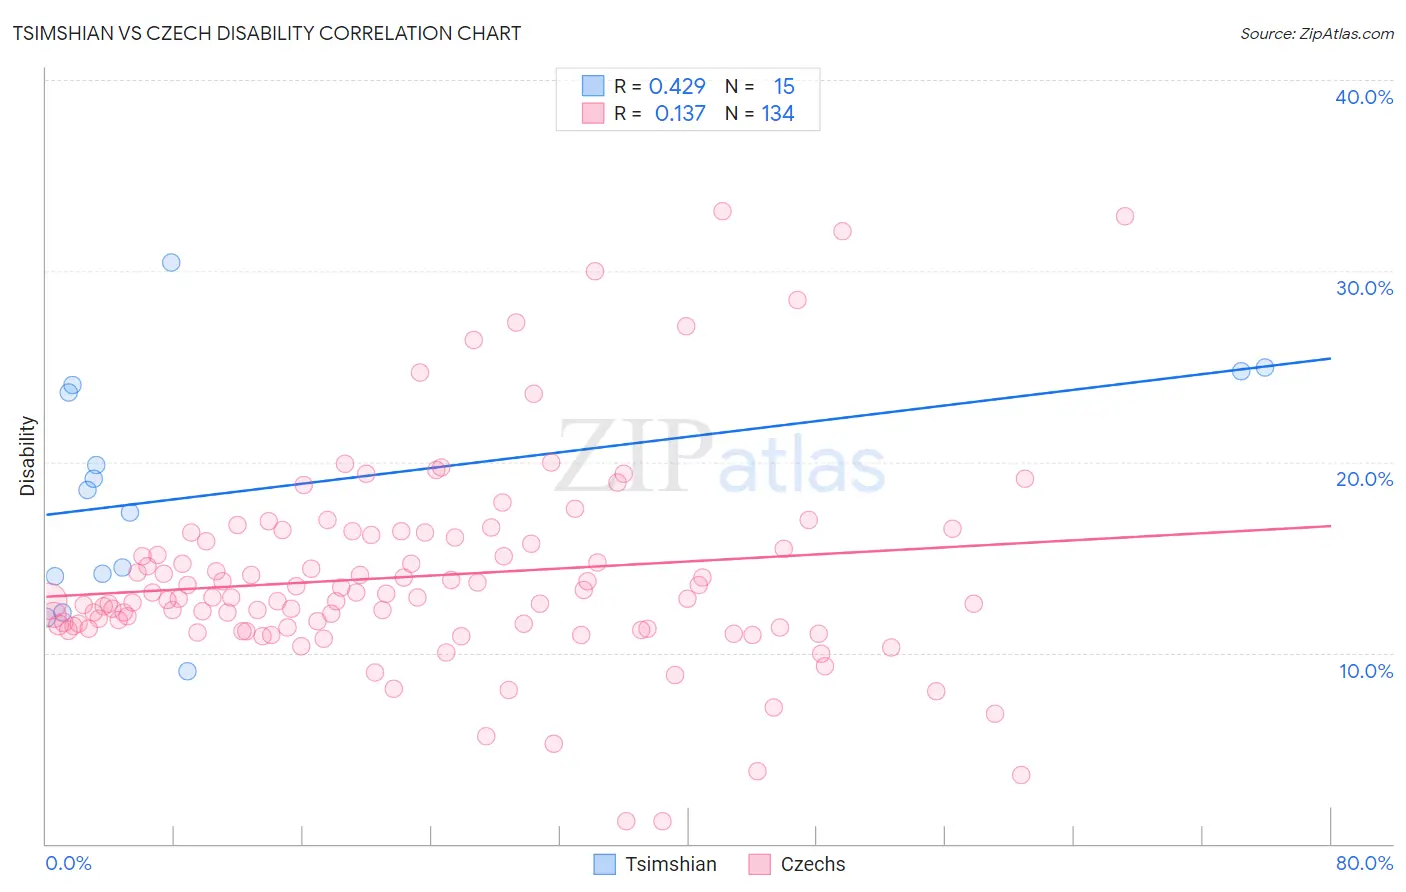Viewport: 1406px width, 892px height.
Task: Click the 80.0% x-axis label
Action: [1364, 863]
